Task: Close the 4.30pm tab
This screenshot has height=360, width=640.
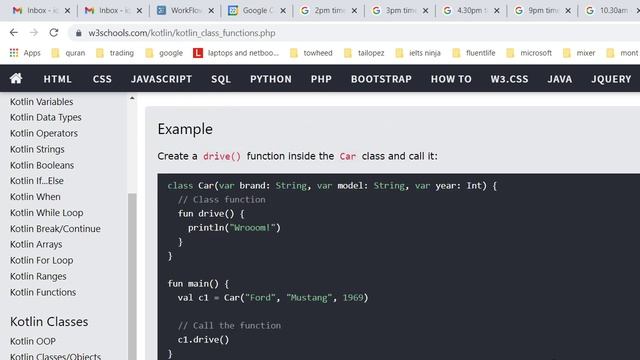Action: click(497, 11)
